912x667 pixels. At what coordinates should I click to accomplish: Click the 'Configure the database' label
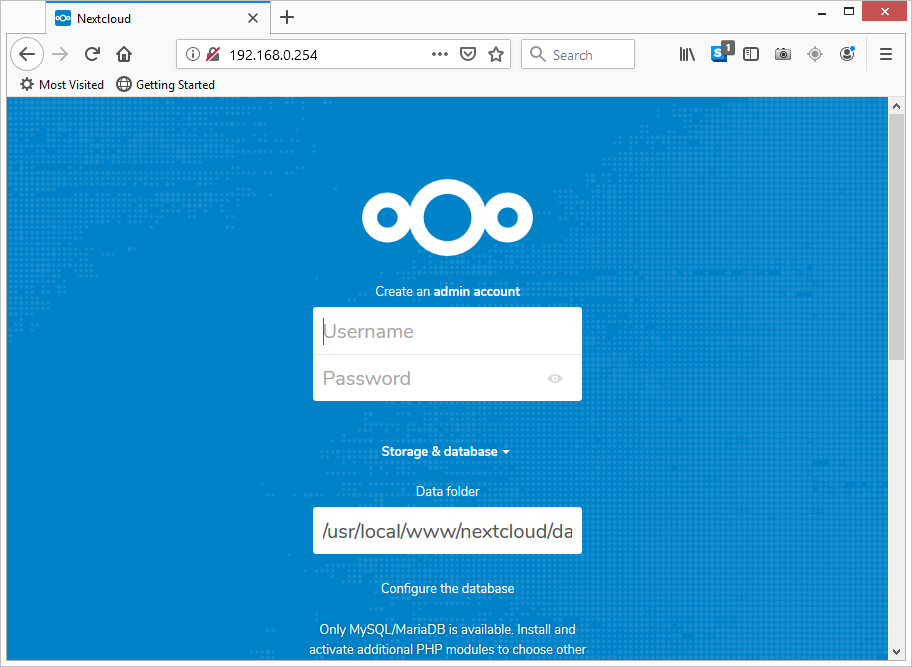tap(447, 588)
